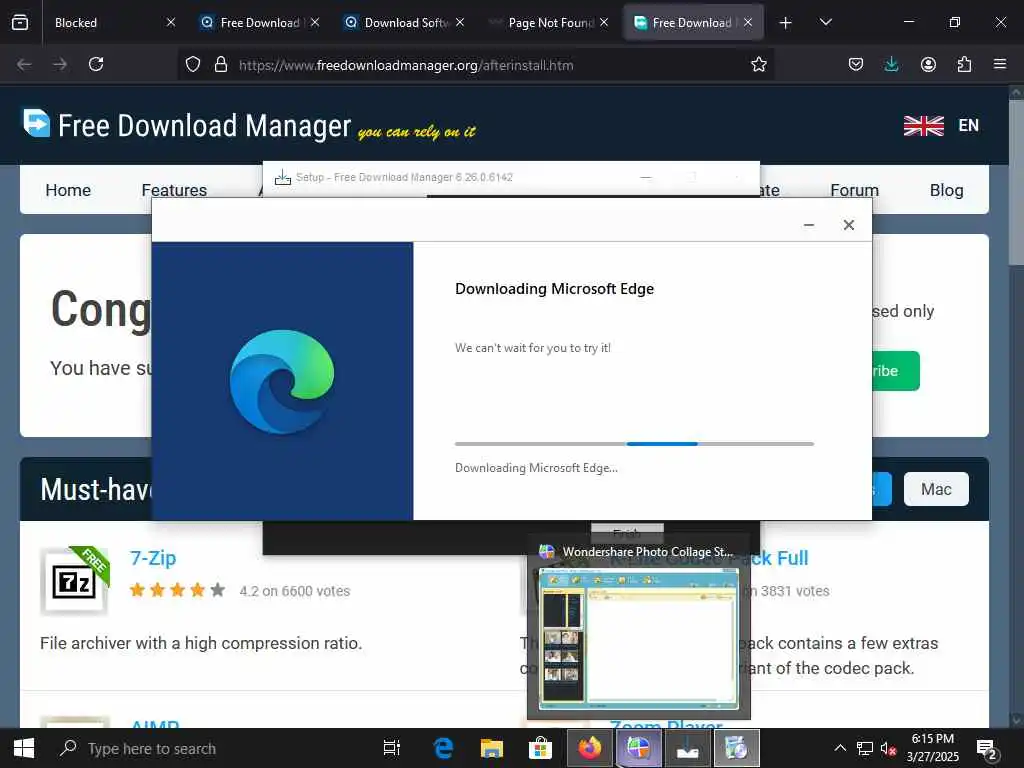The height and width of the screenshot is (768, 1024).
Task: Click the green Subscribe button
Action: [895, 371]
